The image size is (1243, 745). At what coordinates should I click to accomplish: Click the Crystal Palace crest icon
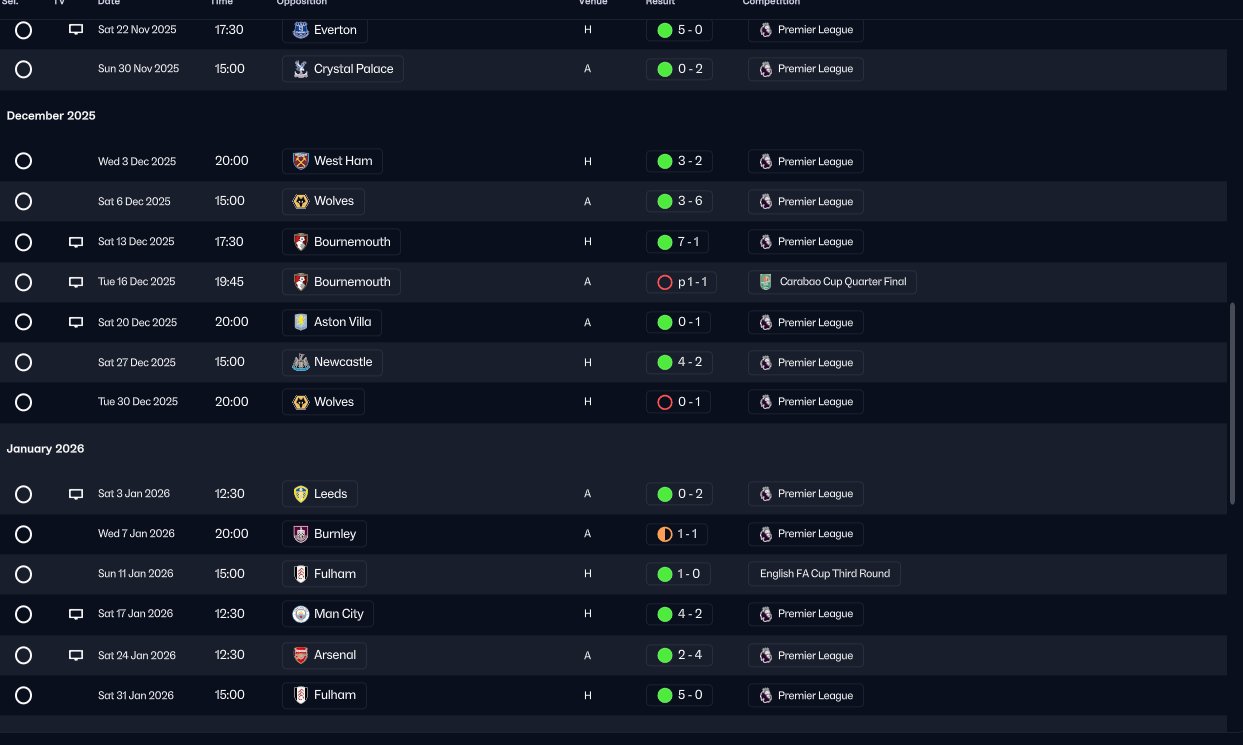coord(301,69)
